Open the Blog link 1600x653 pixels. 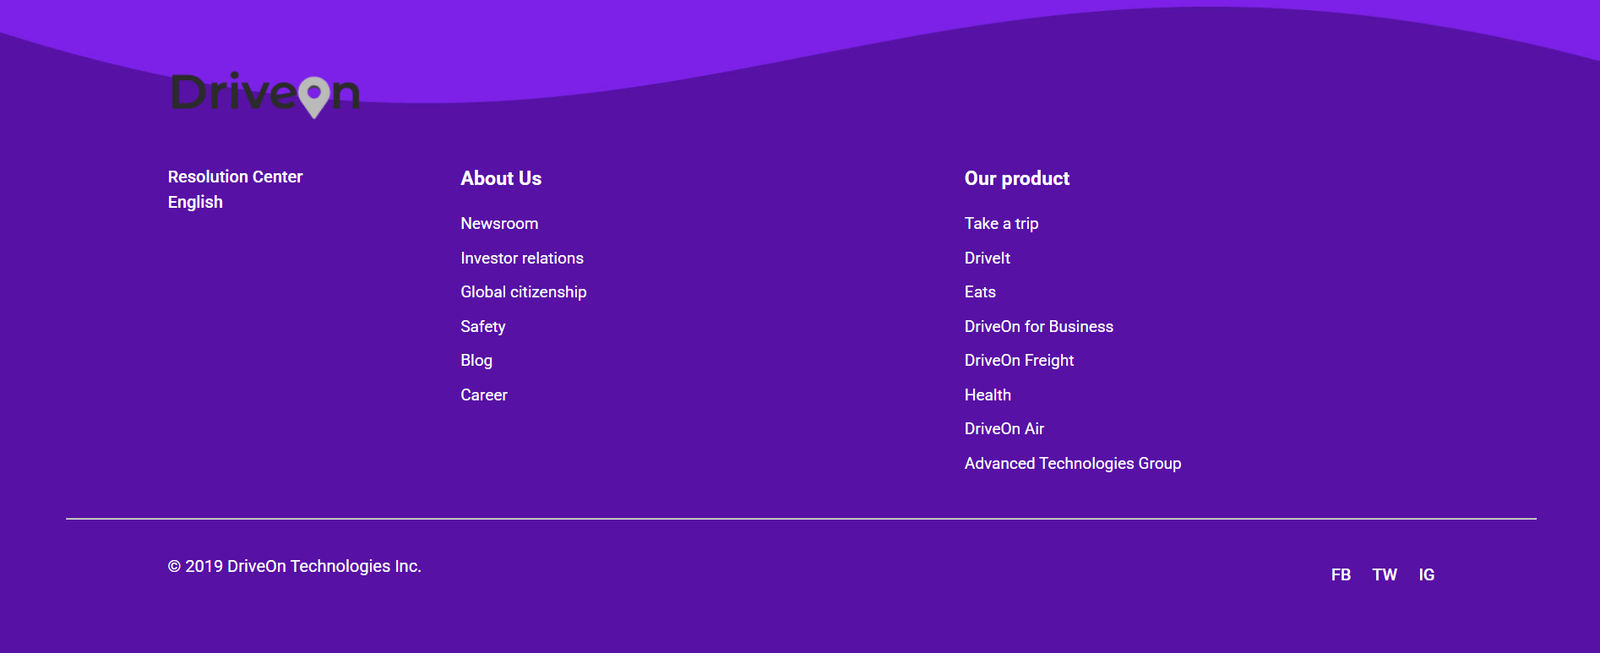click(476, 361)
